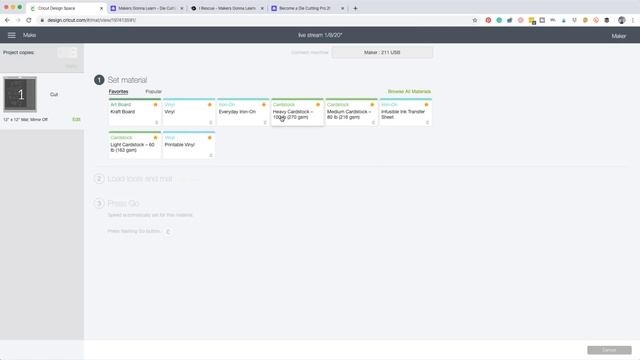
Task: Open info icon on Everyday Iron-On card
Action: (x=265, y=122)
